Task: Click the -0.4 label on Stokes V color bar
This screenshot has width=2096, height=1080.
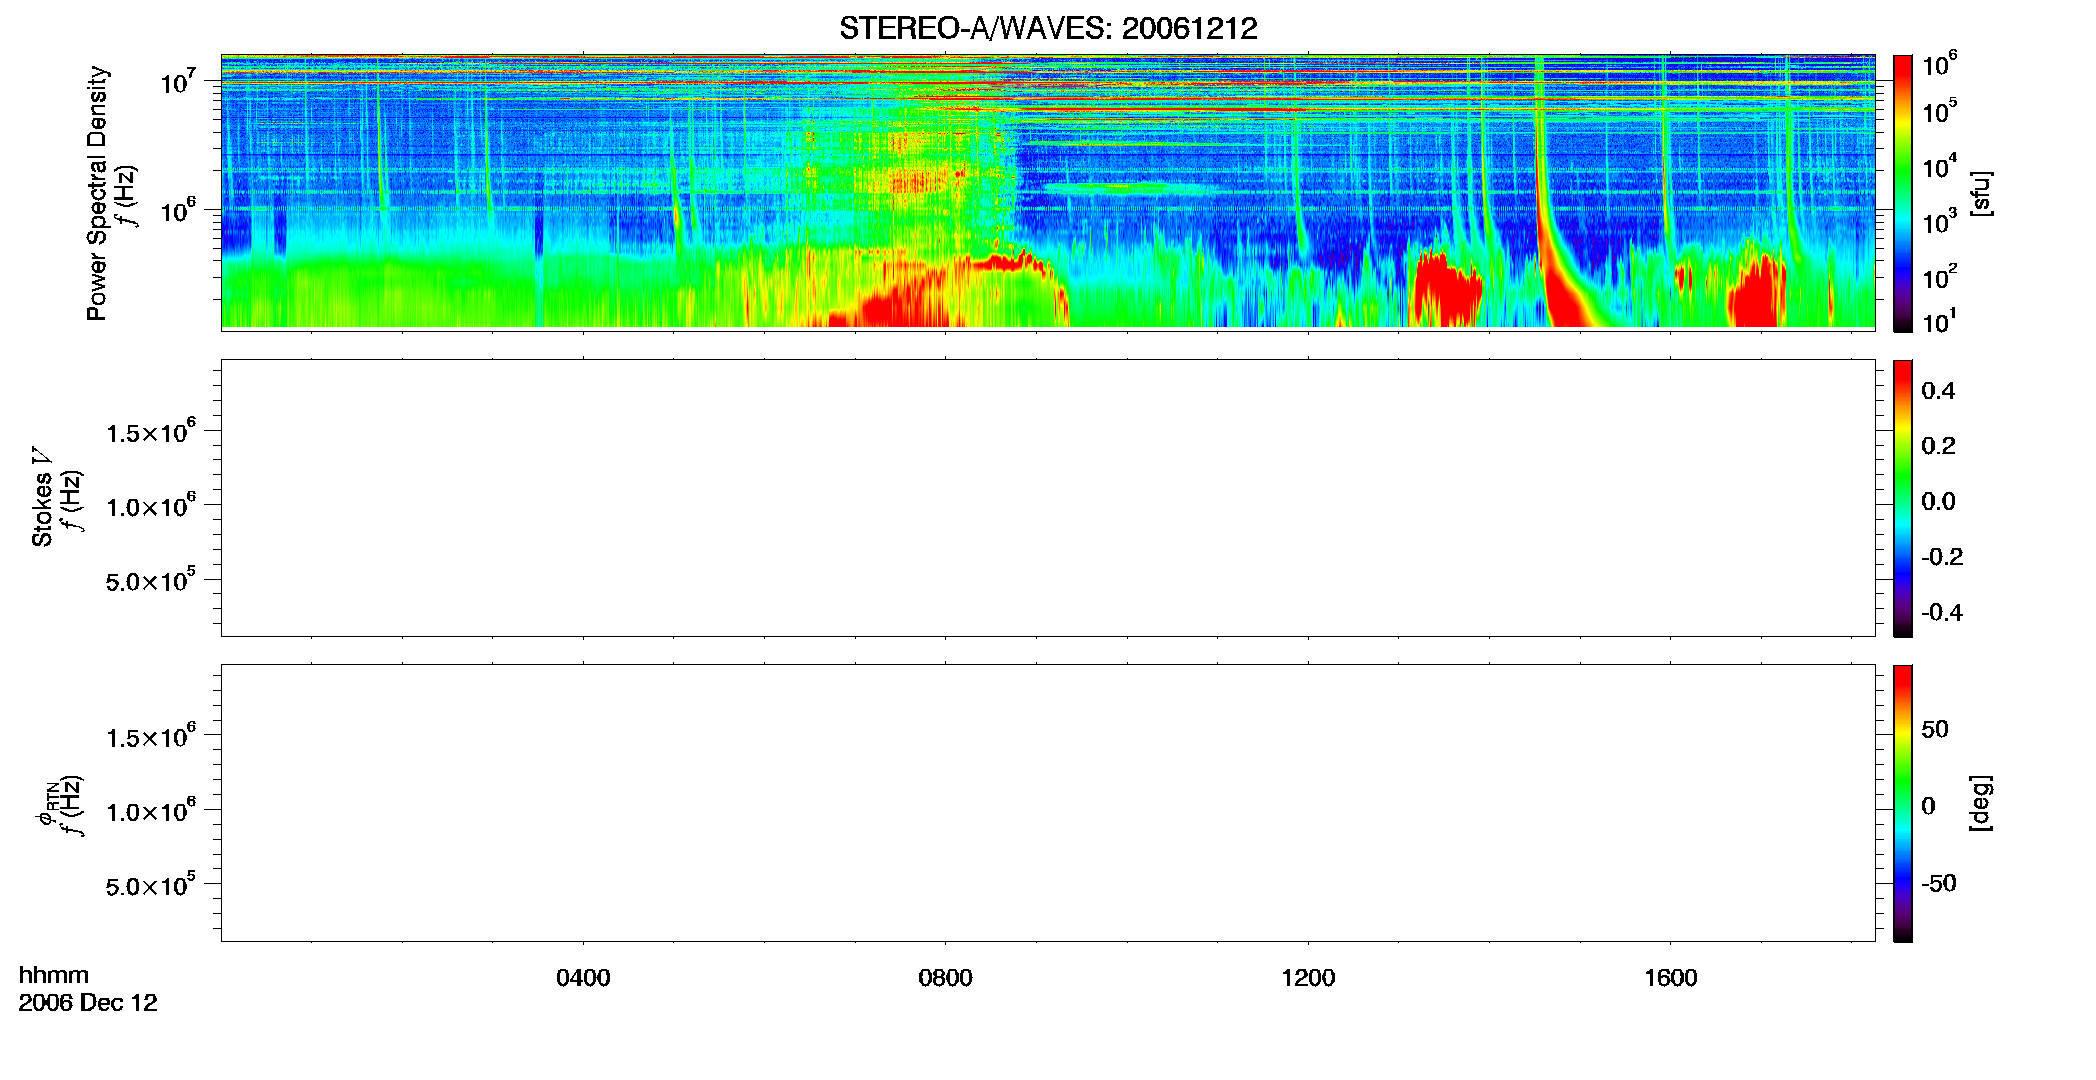Action: point(1942,613)
